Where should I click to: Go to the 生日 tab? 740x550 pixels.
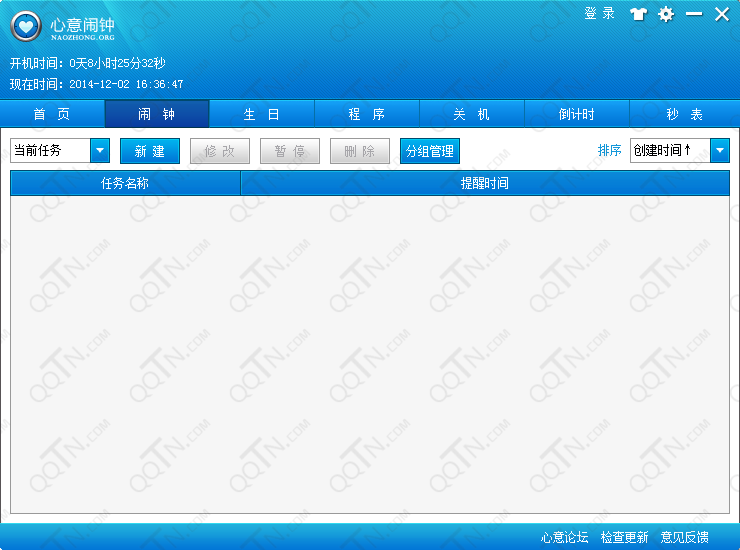tap(262, 114)
